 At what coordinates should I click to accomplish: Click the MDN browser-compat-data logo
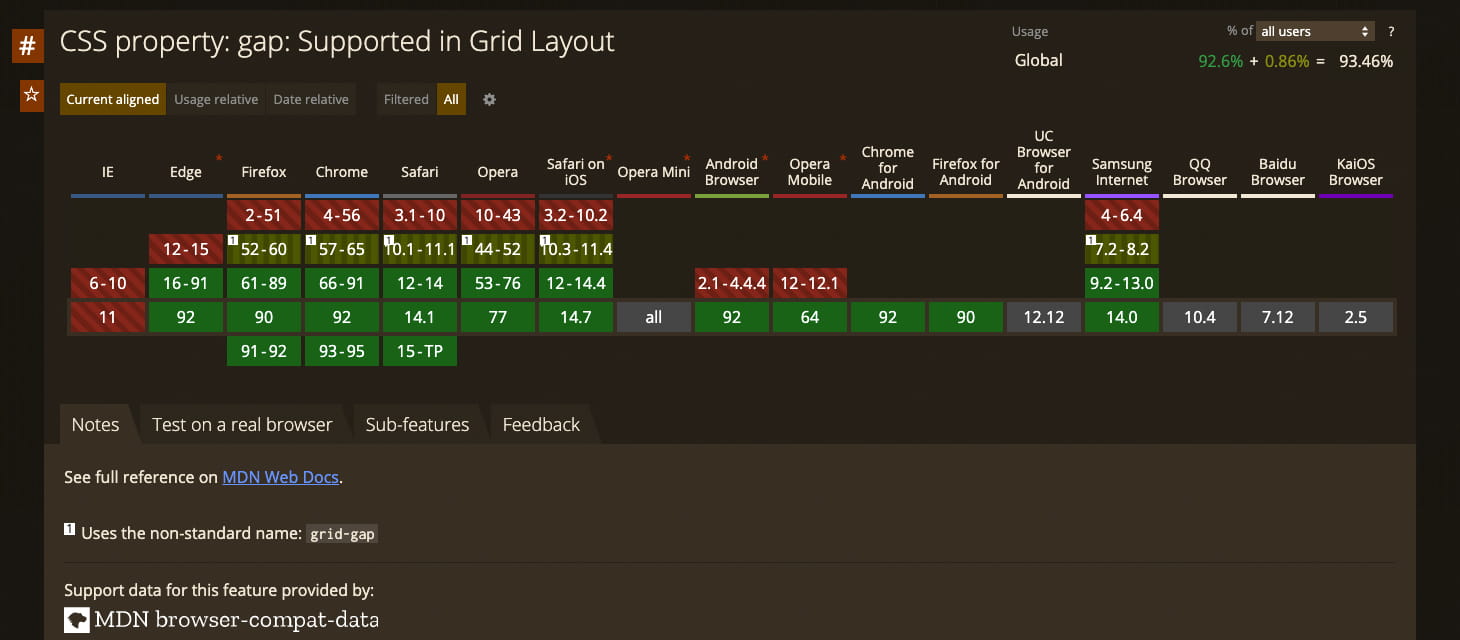(77, 620)
